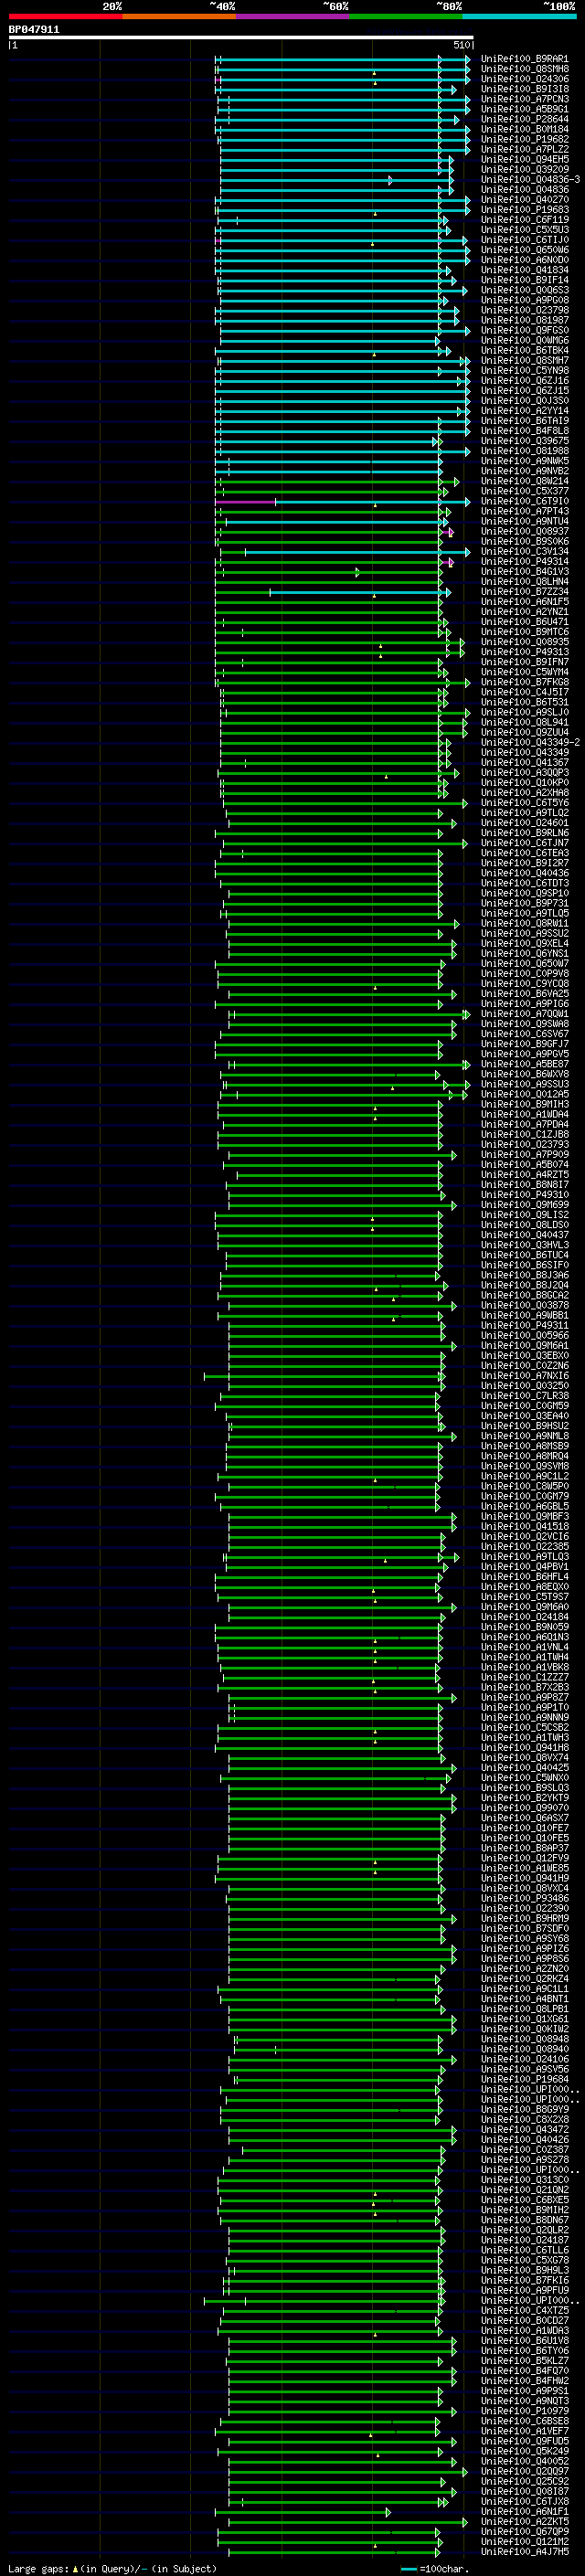Image resolution: width=585 pixels, height=2576 pixels.
Task: Select isoform hit UniRef100_Q04836-3
Action: pos(530,179)
